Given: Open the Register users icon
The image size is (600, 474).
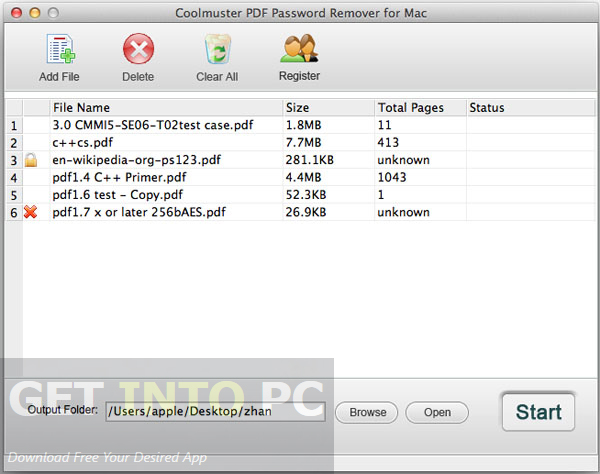Looking at the screenshot, I should [x=299, y=48].
